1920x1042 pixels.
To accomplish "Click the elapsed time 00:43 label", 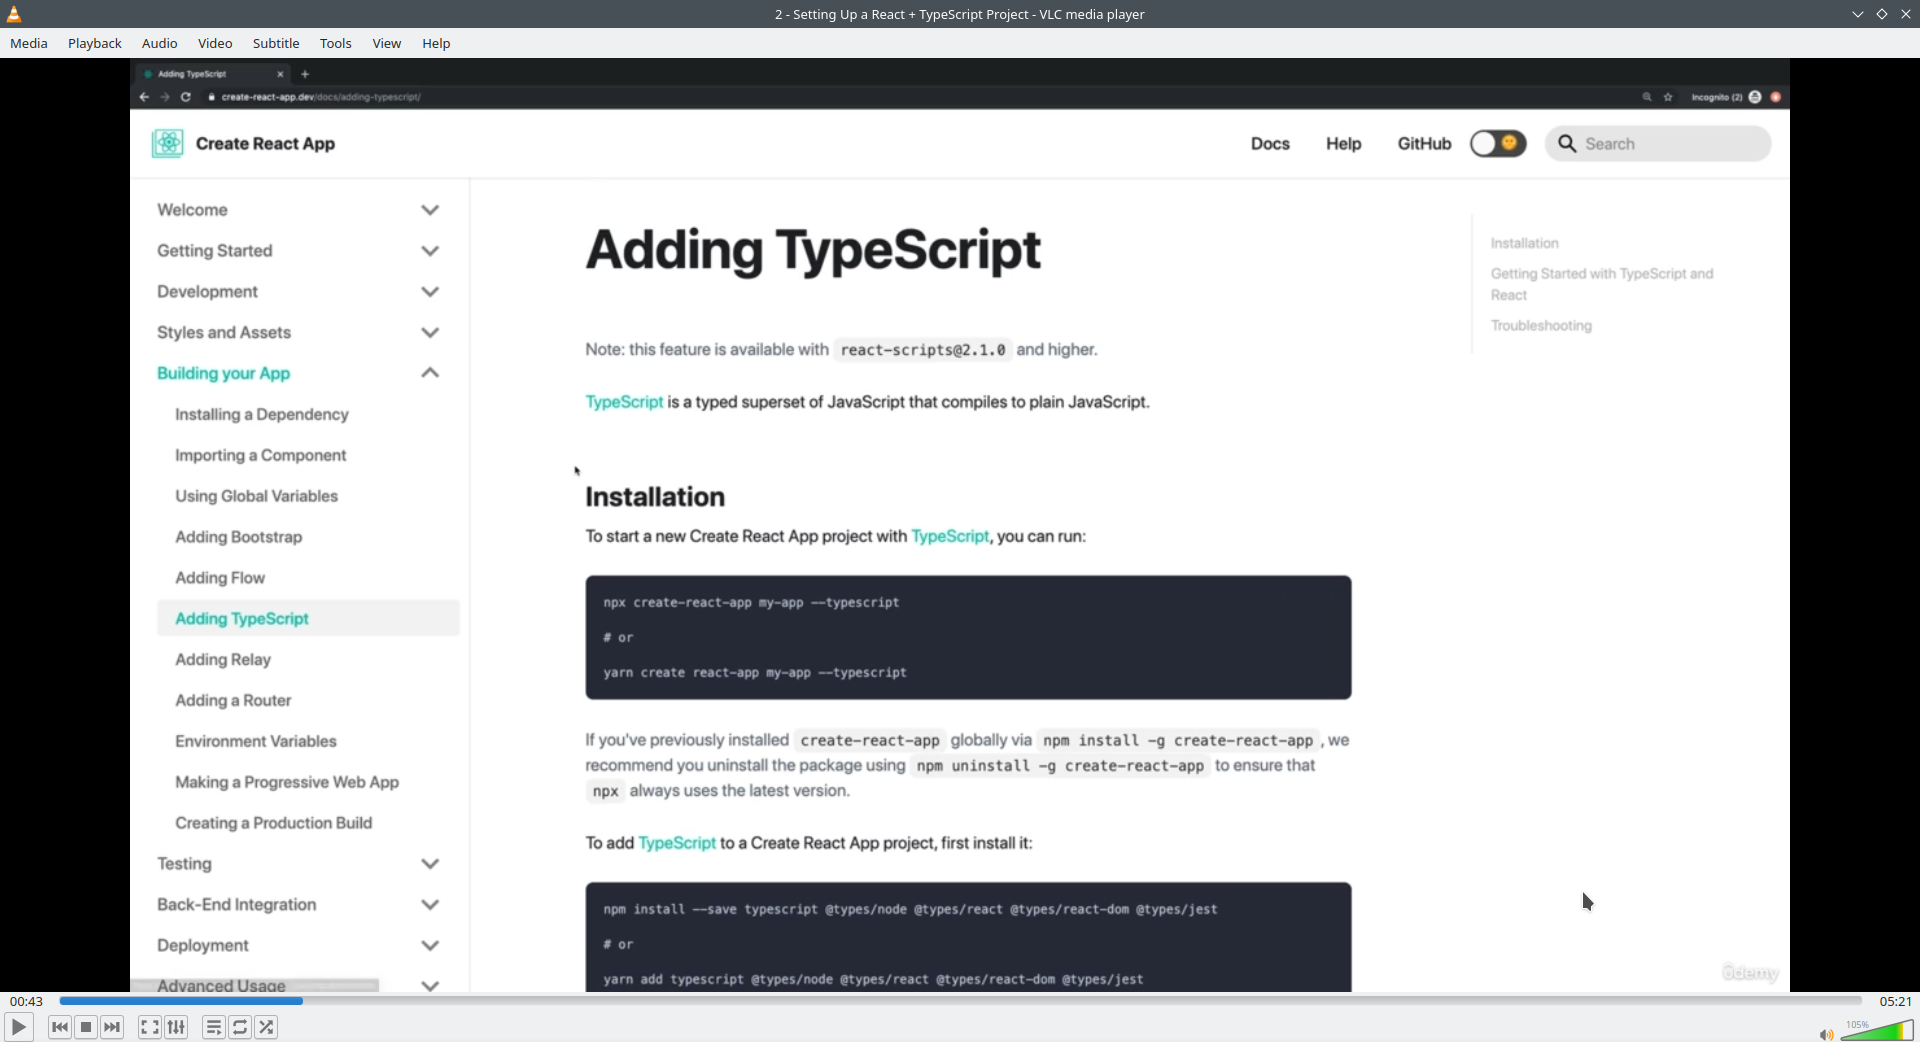I will pyautogui.click(x=27, y=1001).
